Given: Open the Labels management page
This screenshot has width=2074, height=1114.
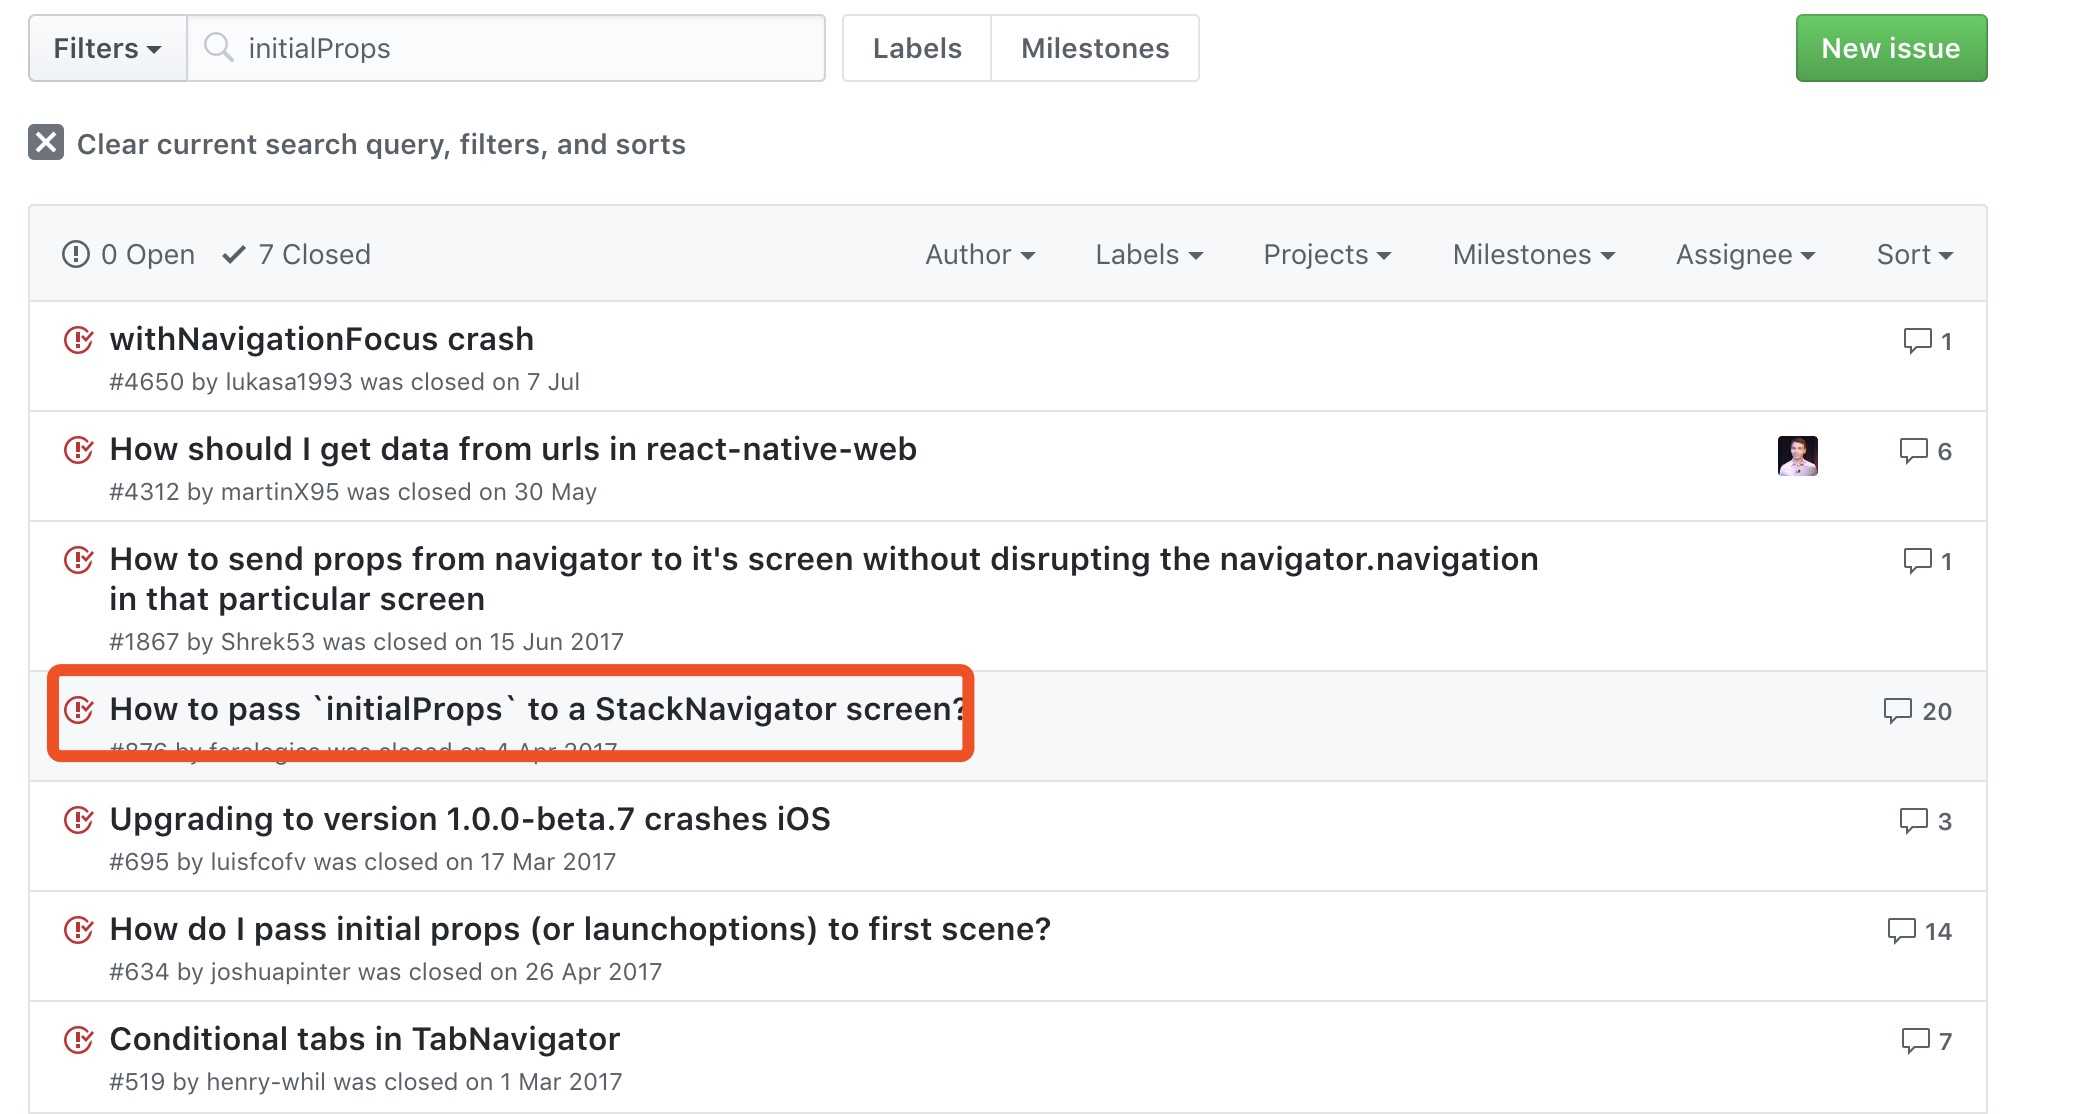Looking at the screenshot, I should click(916, 48).
